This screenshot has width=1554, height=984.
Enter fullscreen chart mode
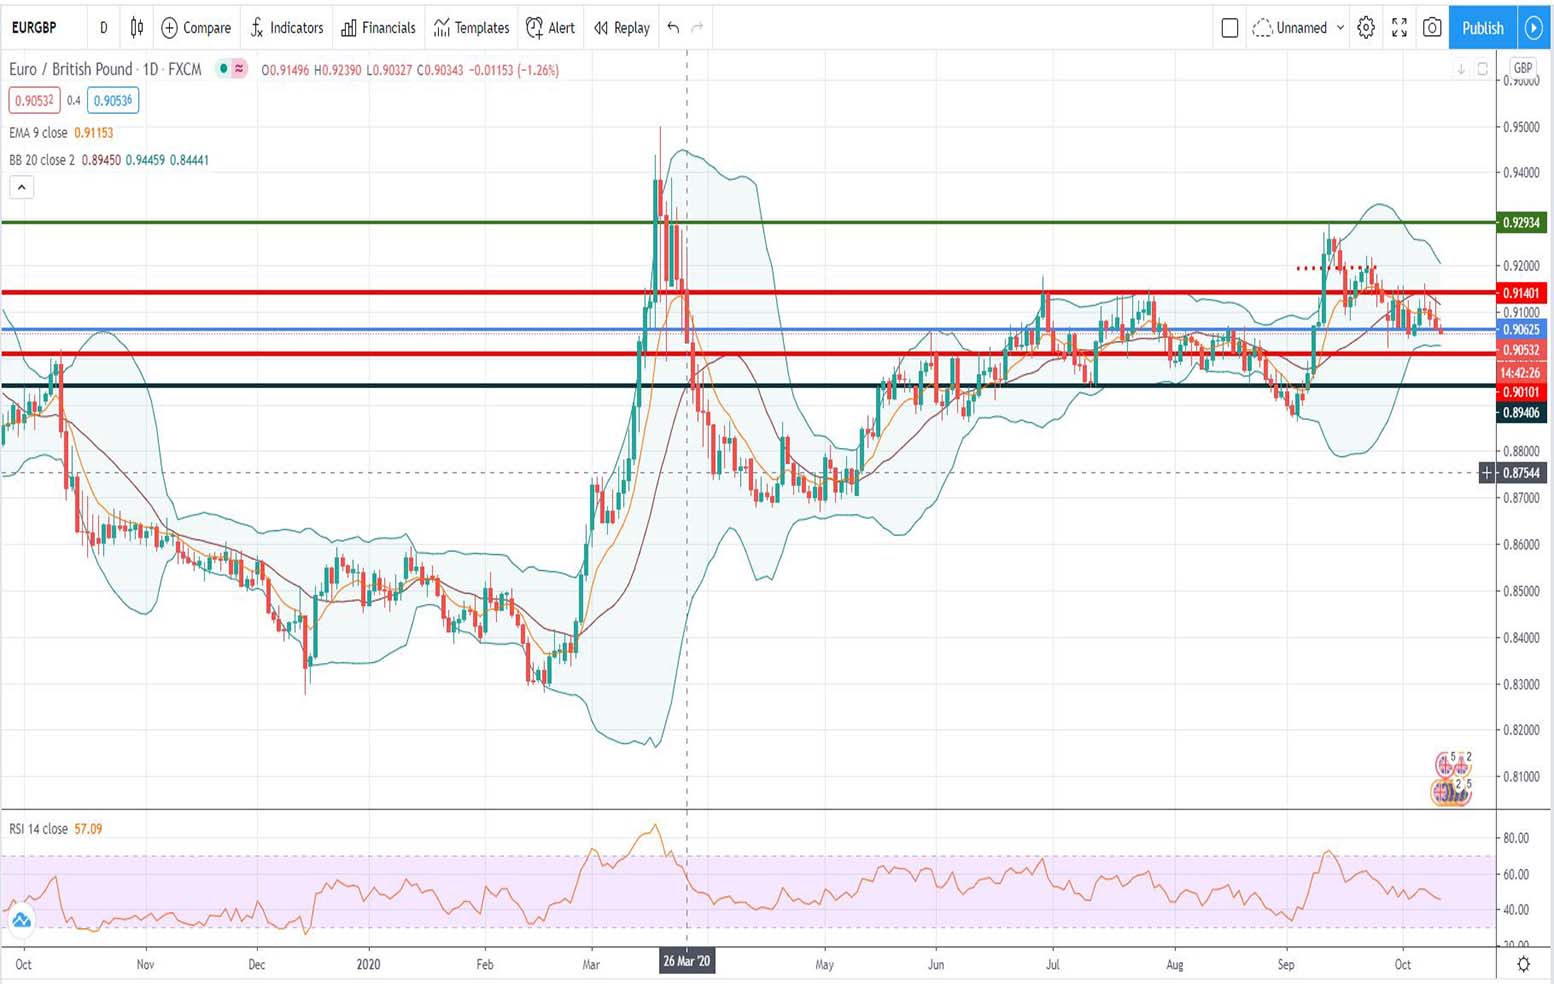click(x=1399, y=28)
